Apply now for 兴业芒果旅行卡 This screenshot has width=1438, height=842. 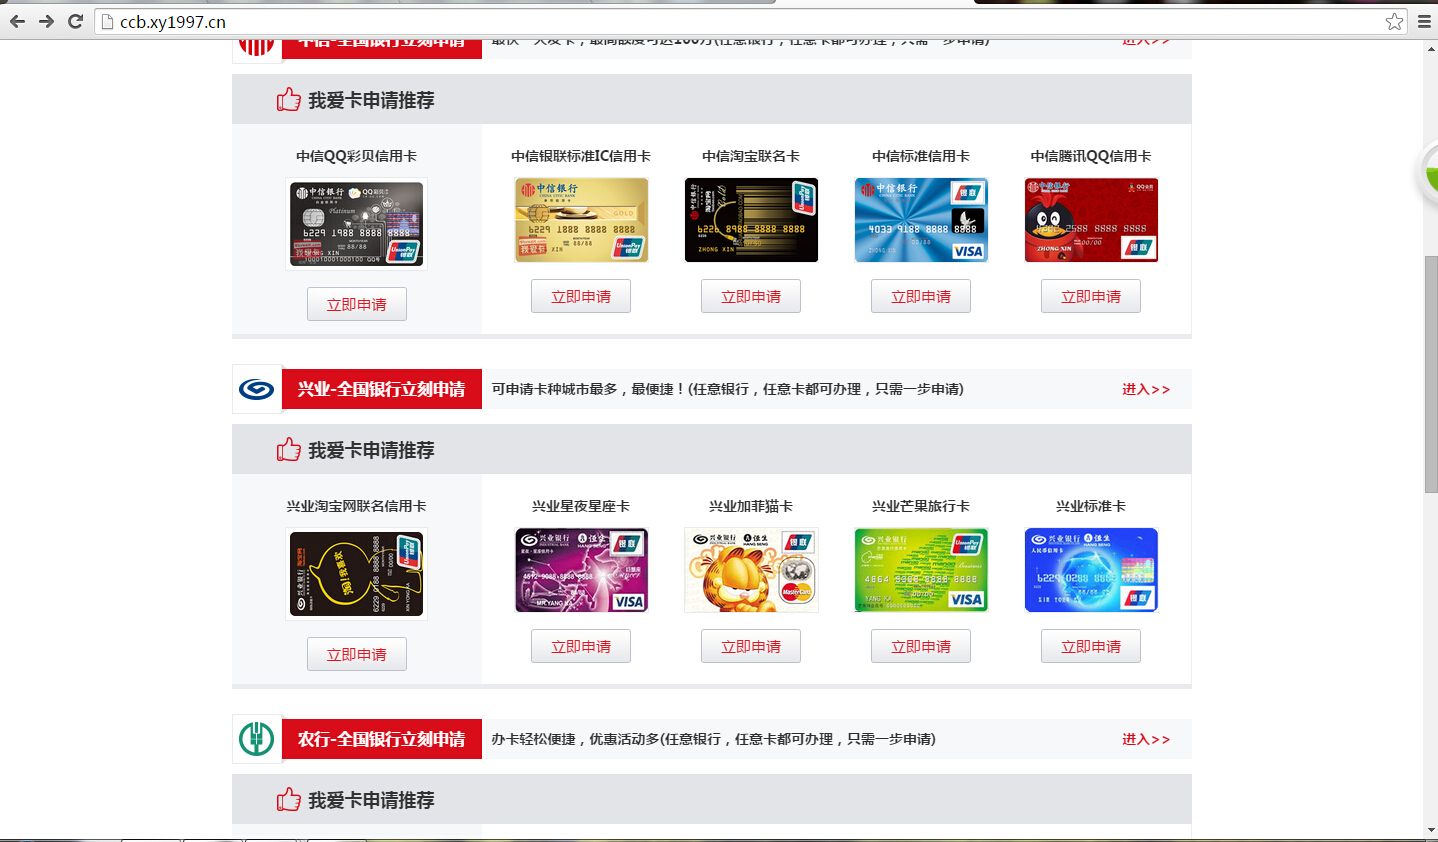pyautogui.click(x=921, y=646)
